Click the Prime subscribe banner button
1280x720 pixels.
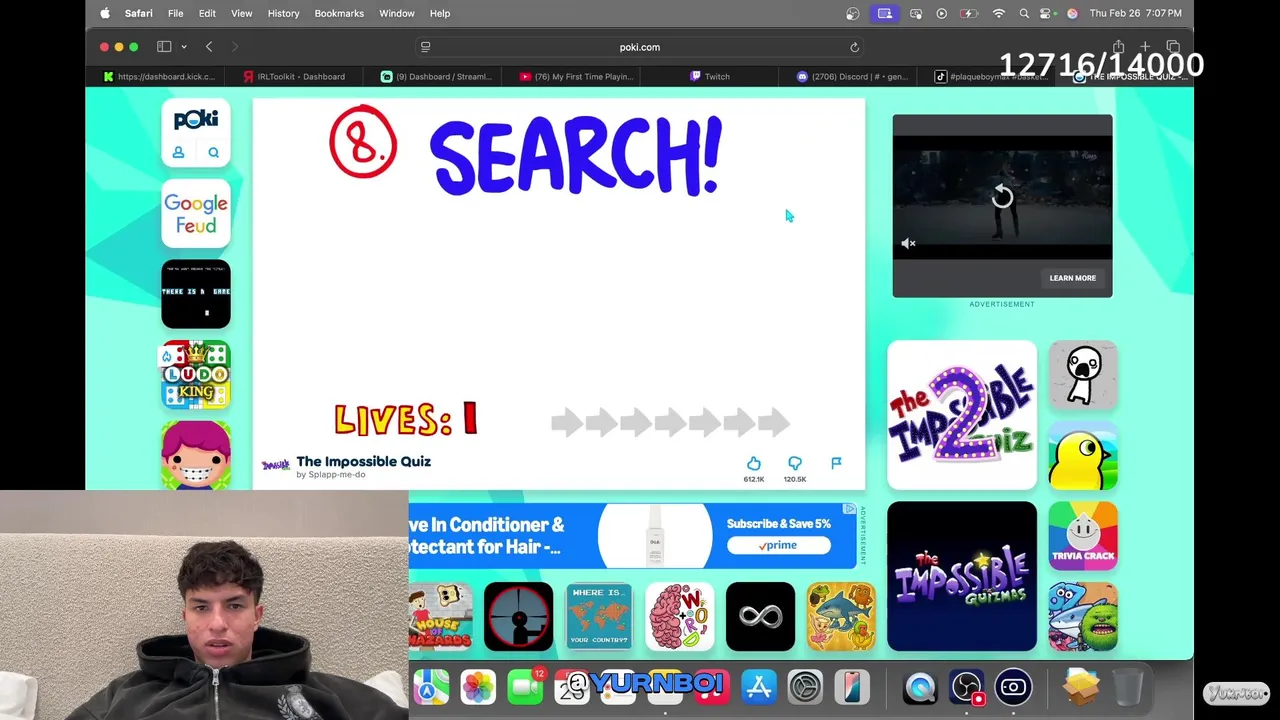tap(778, 545)
